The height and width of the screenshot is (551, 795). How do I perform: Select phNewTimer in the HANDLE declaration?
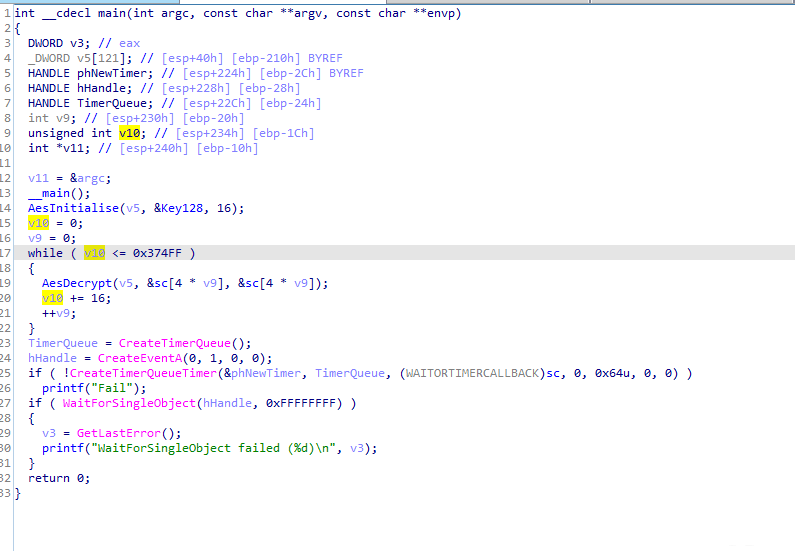point(112,73)
